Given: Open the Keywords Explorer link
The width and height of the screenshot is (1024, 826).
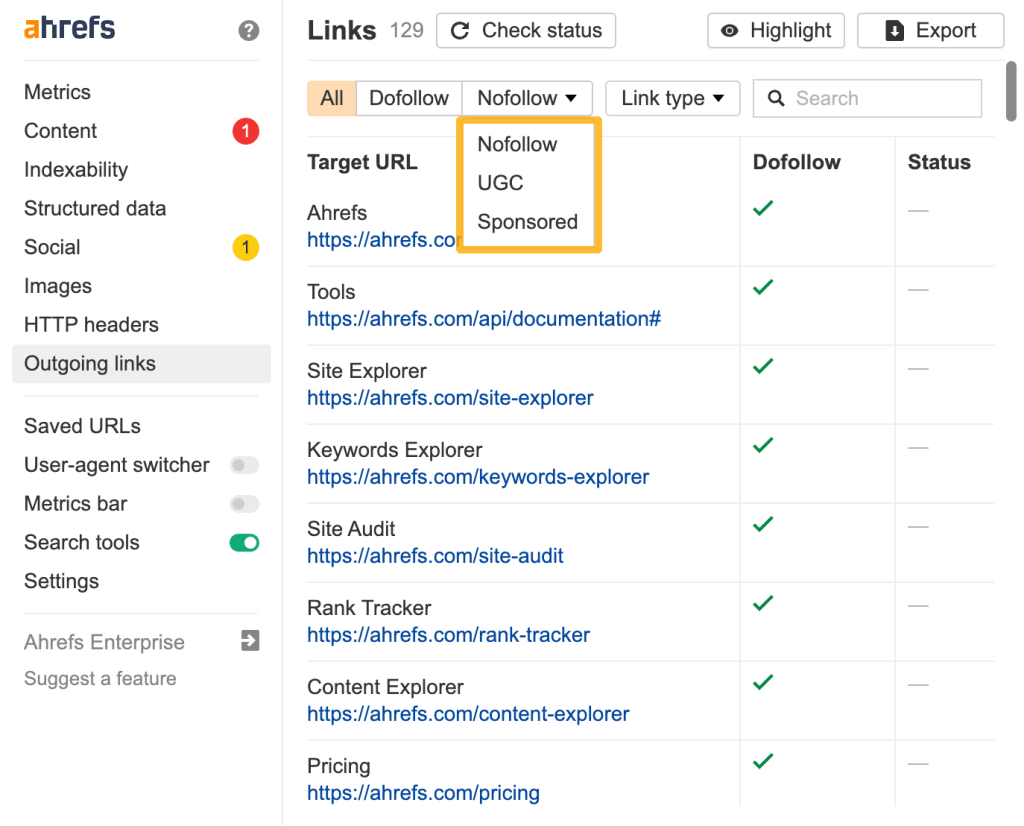Looking at the screenshot, I should click(x=478, y=477).
